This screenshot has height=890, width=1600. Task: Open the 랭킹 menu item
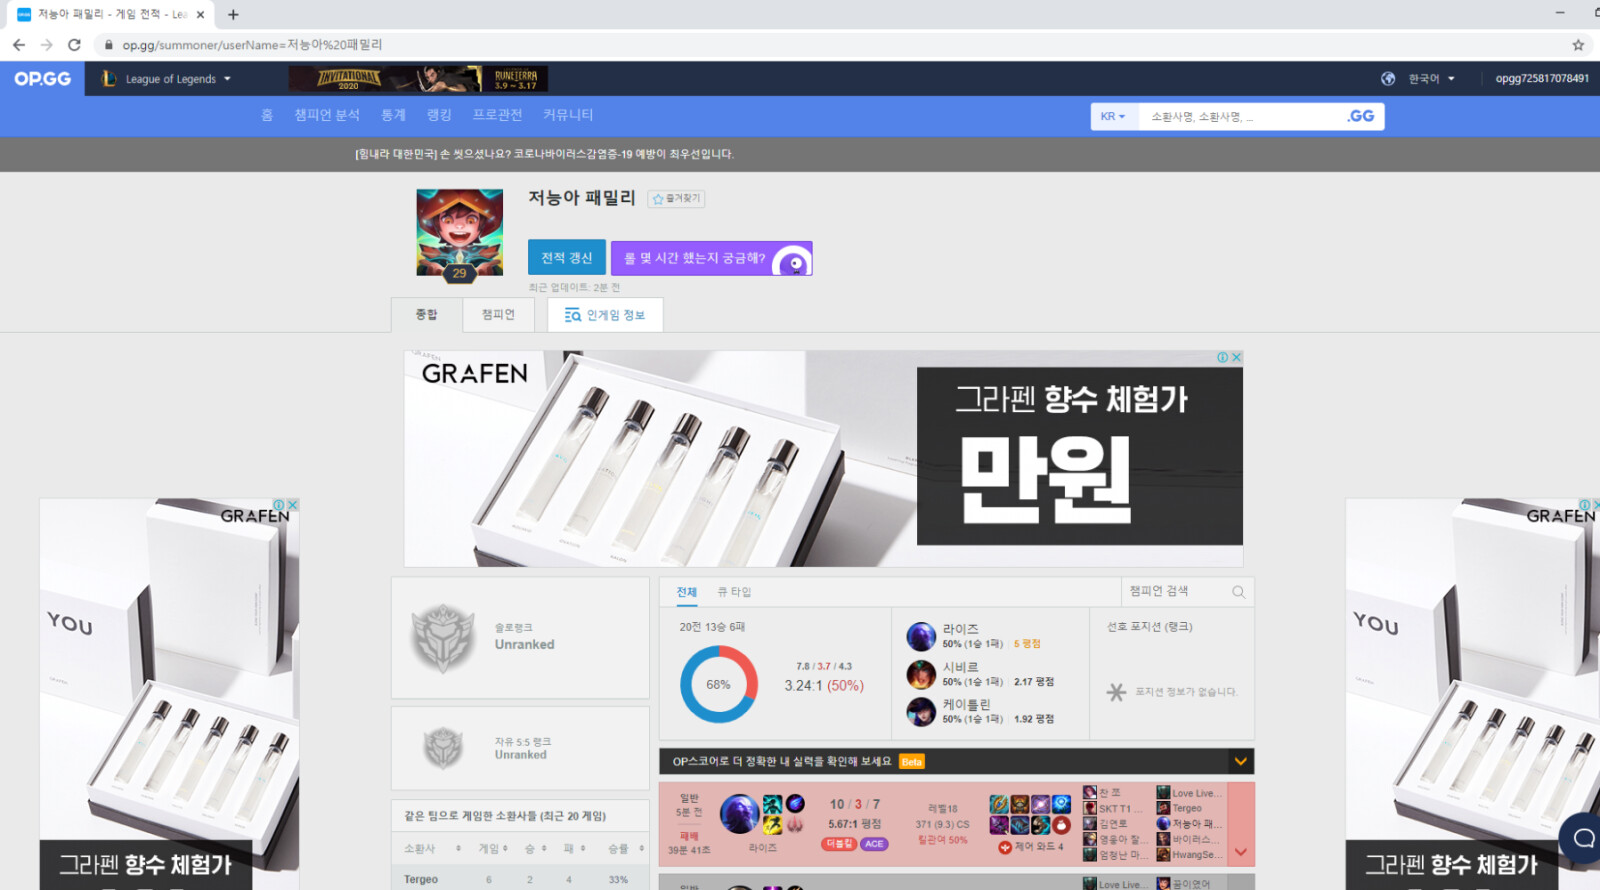point(439,115)
